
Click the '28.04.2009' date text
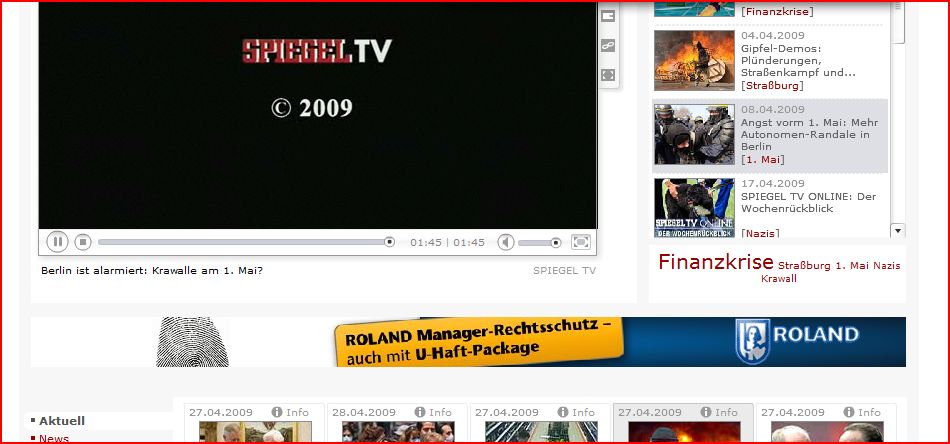tap(364, 413)
